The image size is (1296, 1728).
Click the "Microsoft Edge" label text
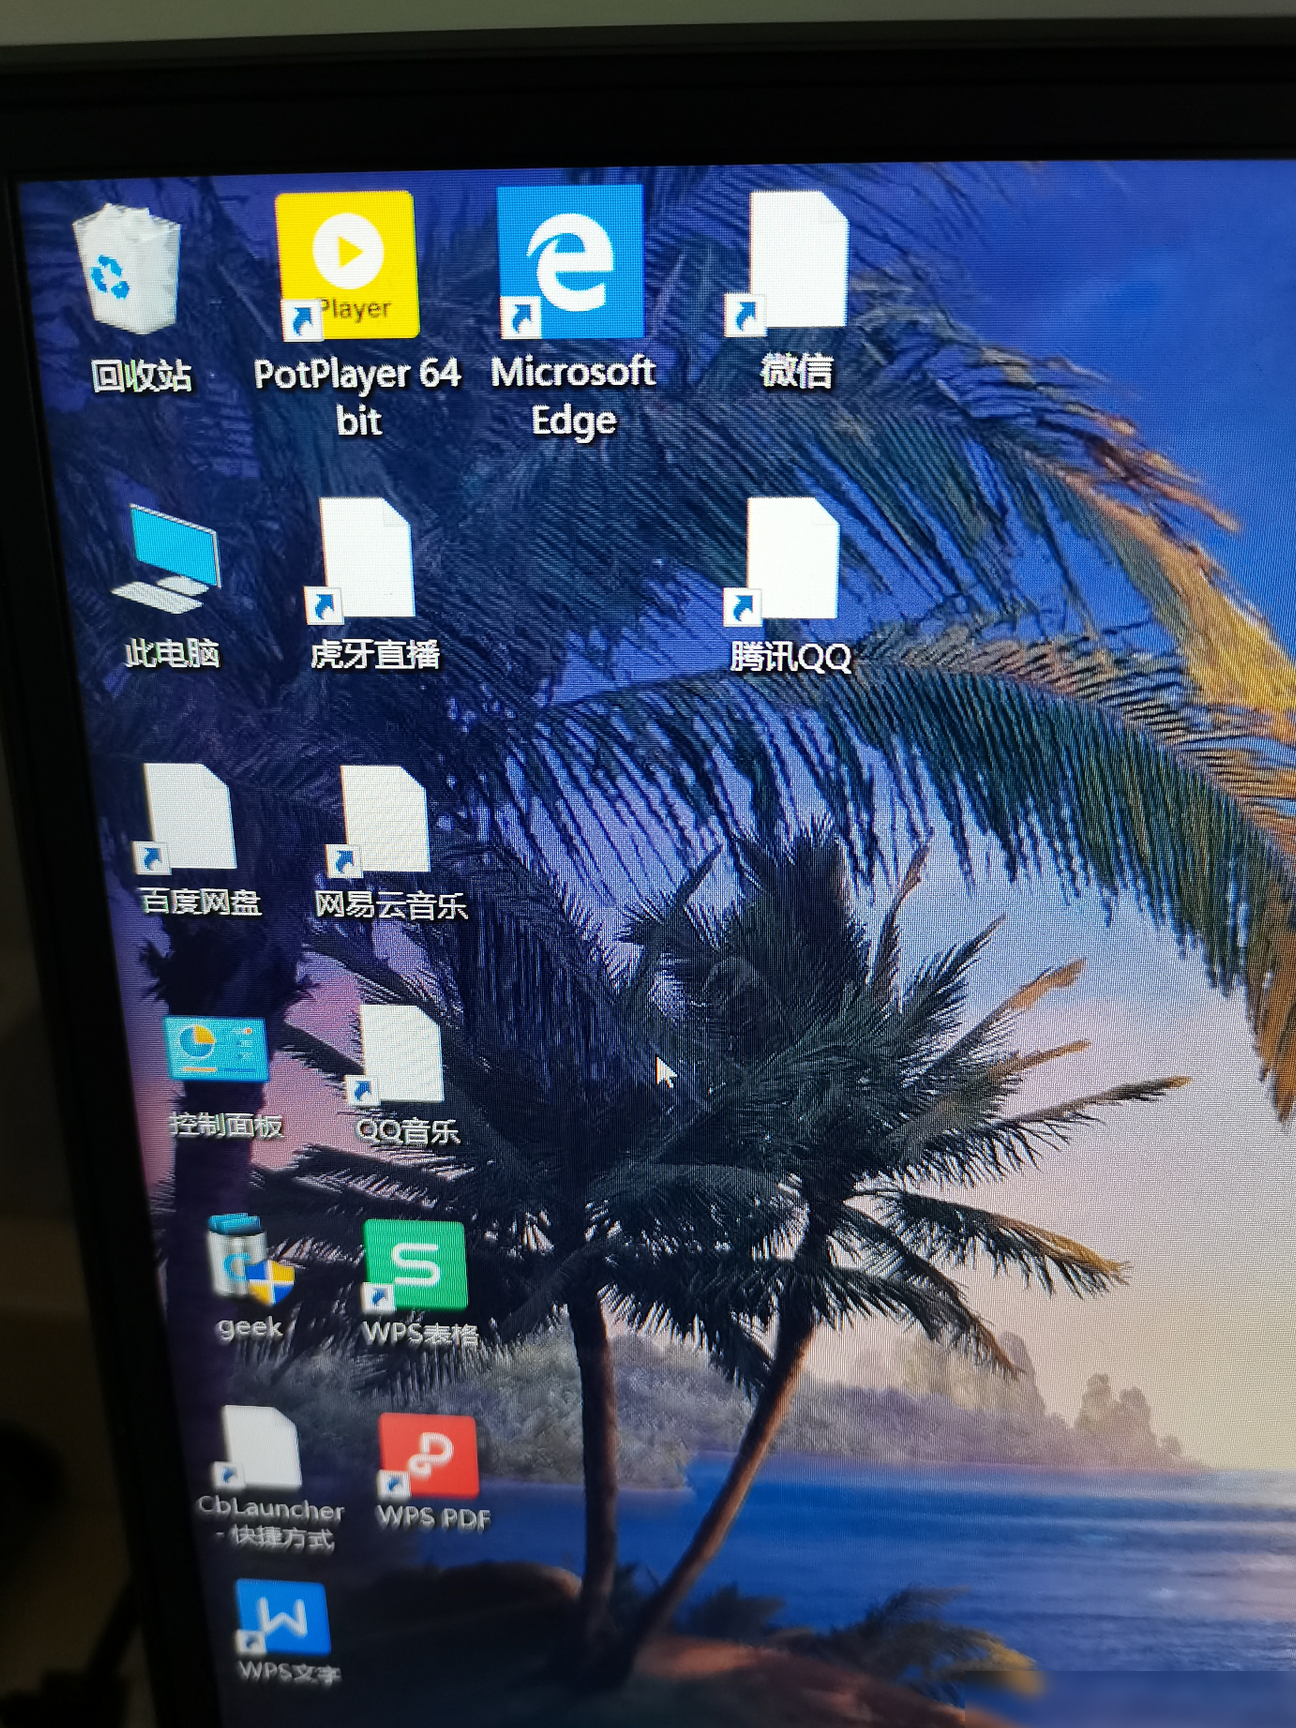point(573,396)
